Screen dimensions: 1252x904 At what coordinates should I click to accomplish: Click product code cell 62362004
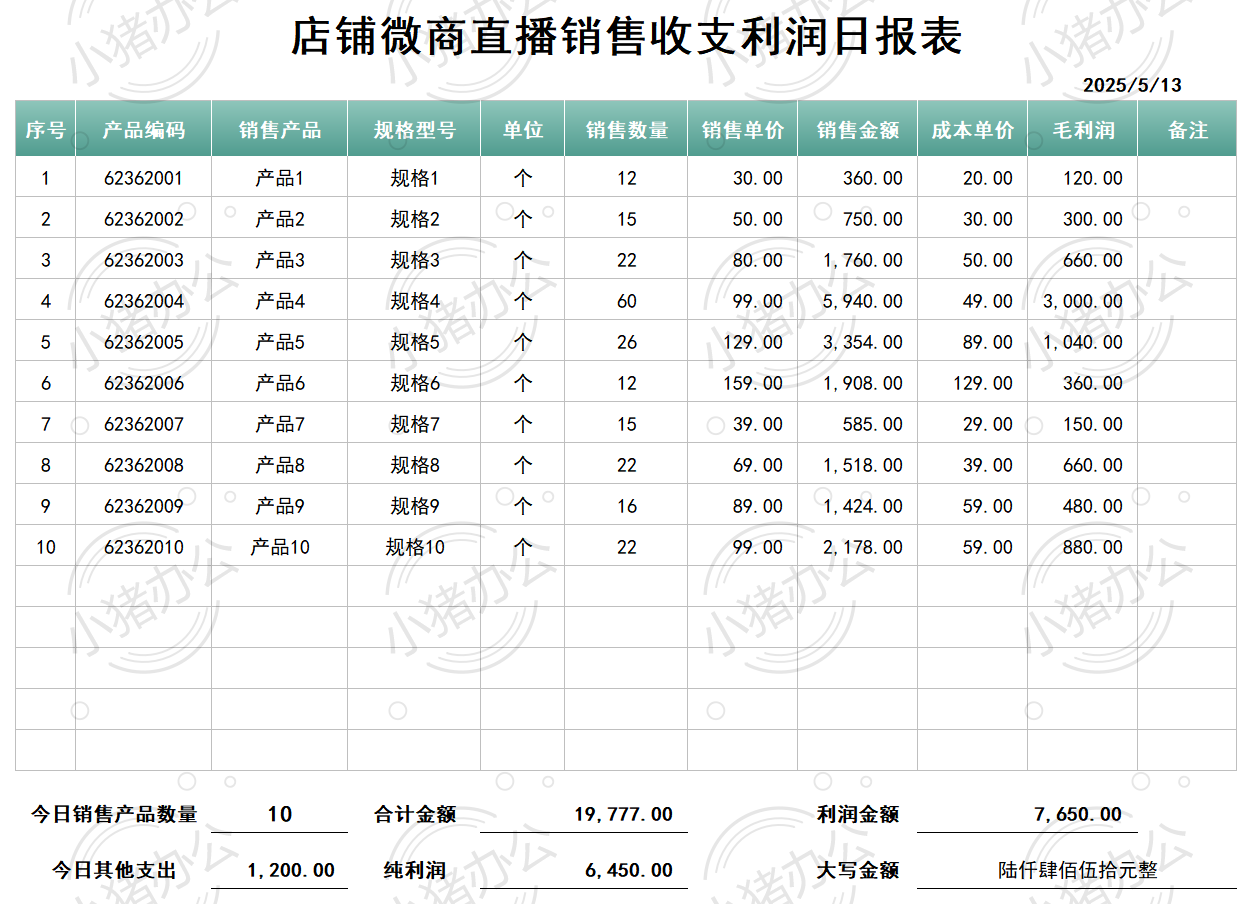point(144,301)
